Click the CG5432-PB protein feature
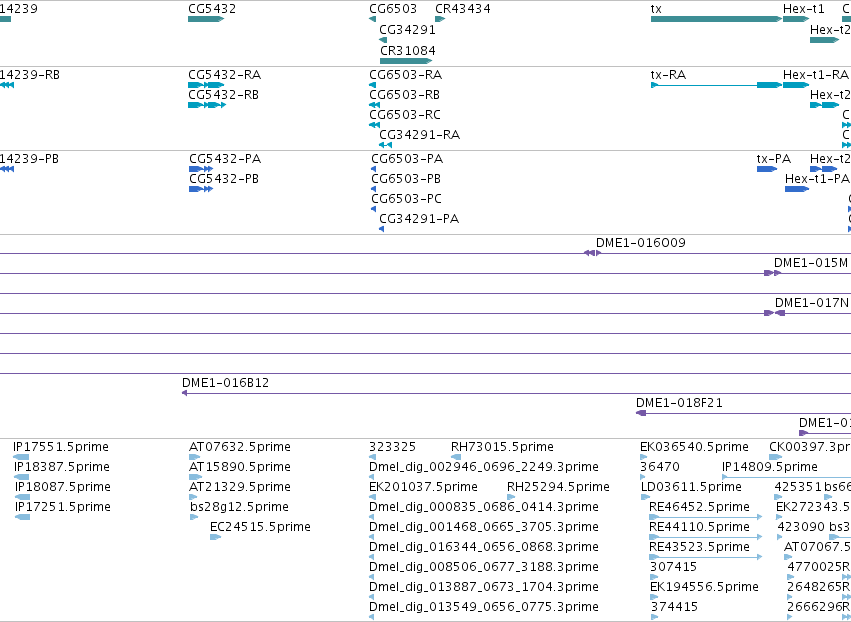The height and width of the screenshot is (622, 851). 201,189
